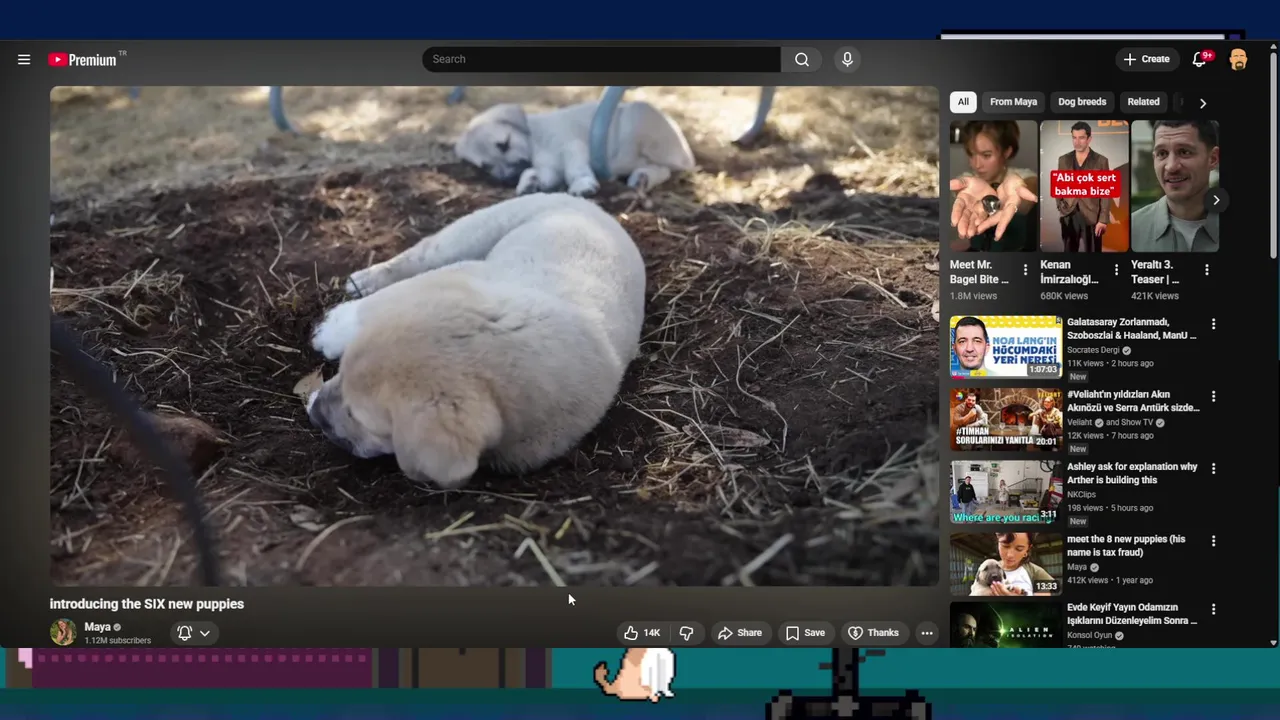Focus the Search input field

pos(601,59)
